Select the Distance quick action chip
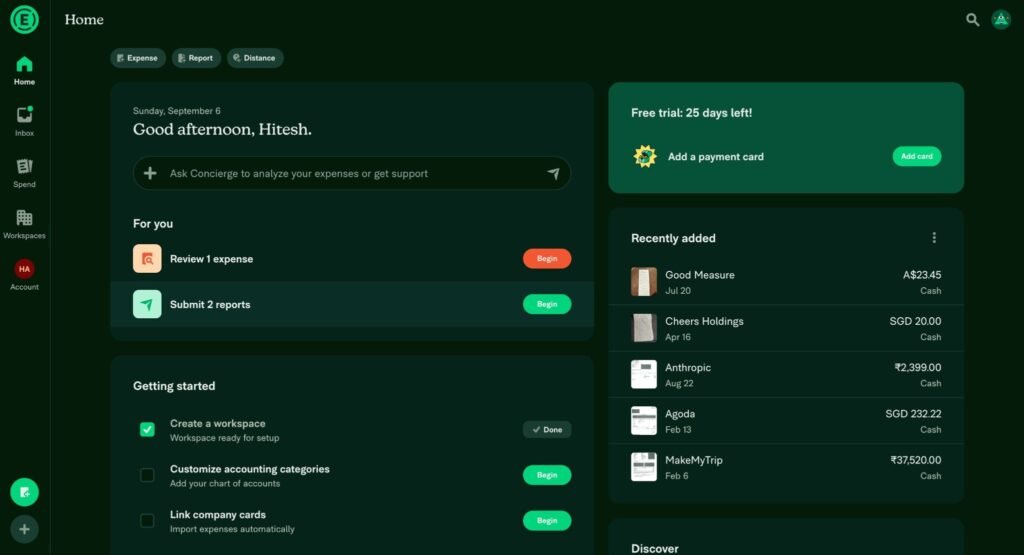The width and height of the screenshot is (1024, 555). 255,58
